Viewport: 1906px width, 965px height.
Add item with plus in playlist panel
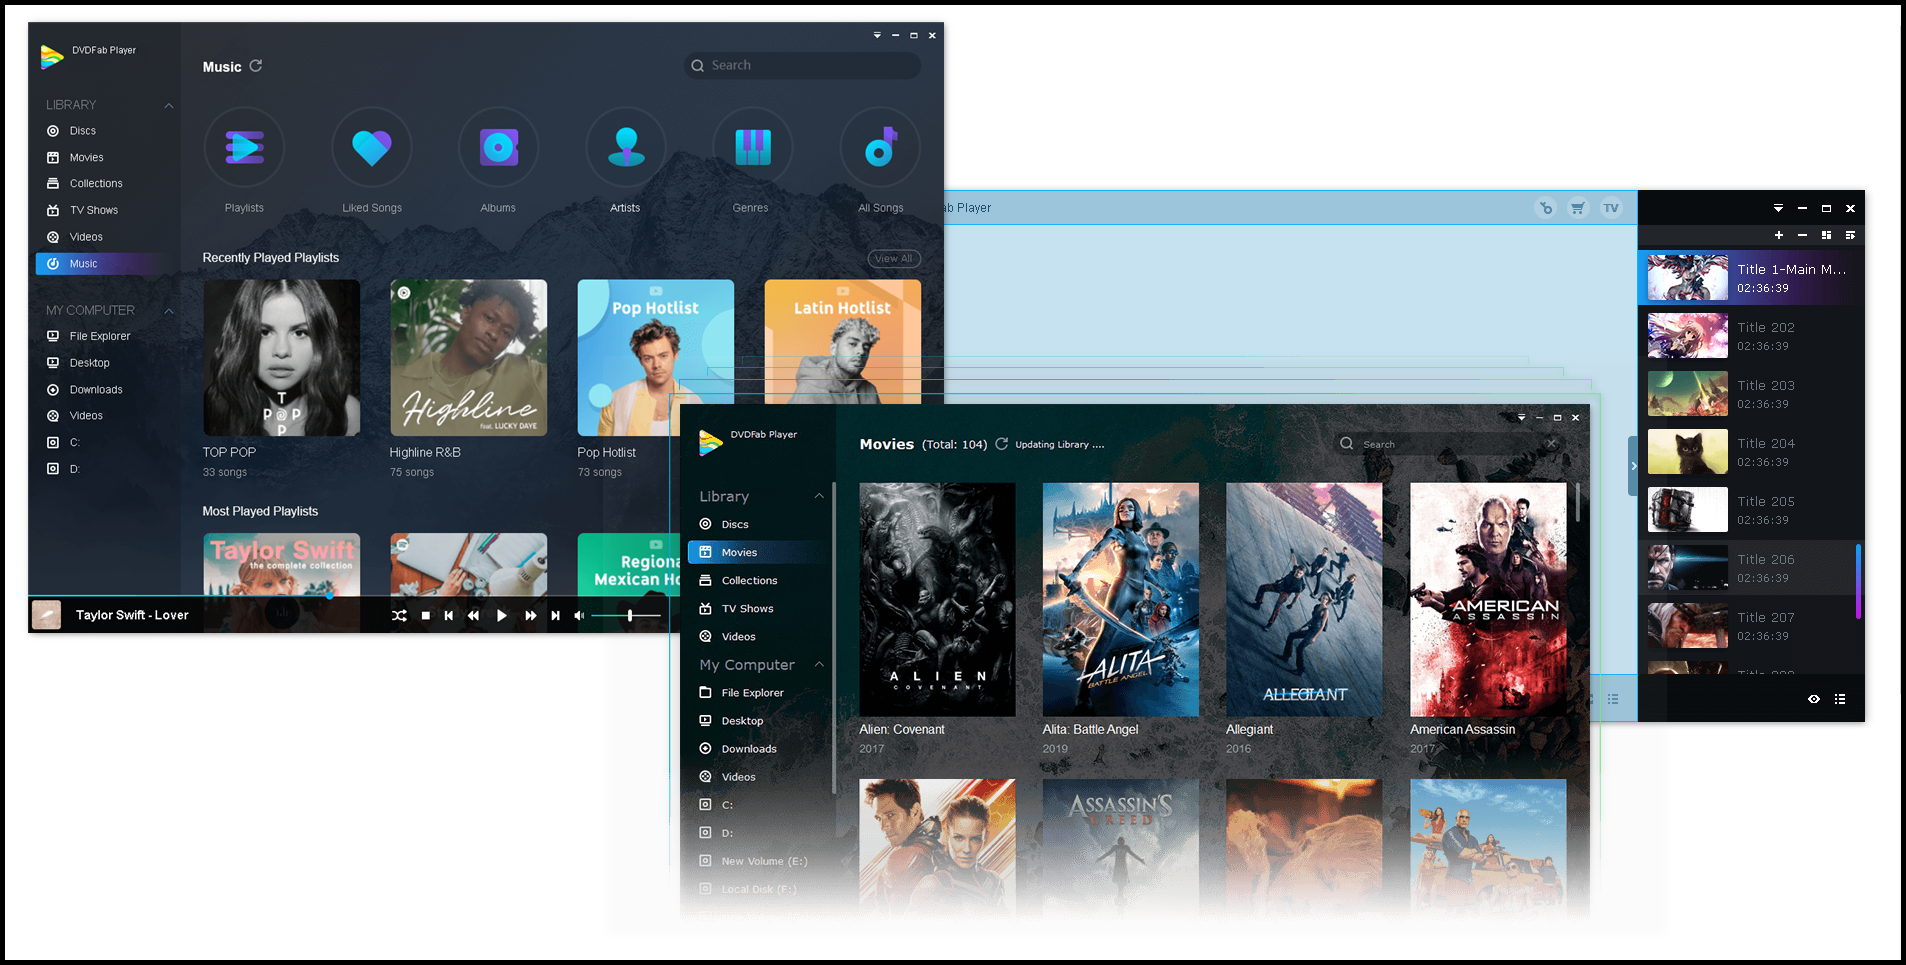(x=1779, y=235)
